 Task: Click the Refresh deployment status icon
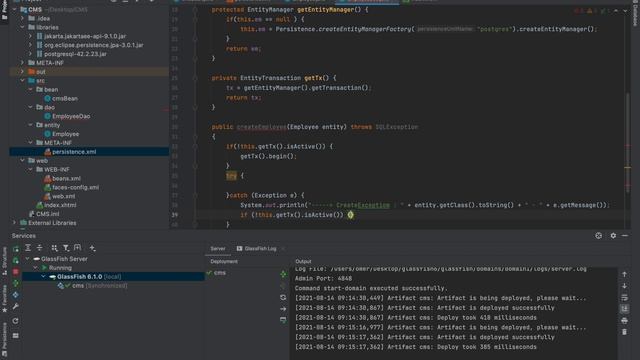283,298
